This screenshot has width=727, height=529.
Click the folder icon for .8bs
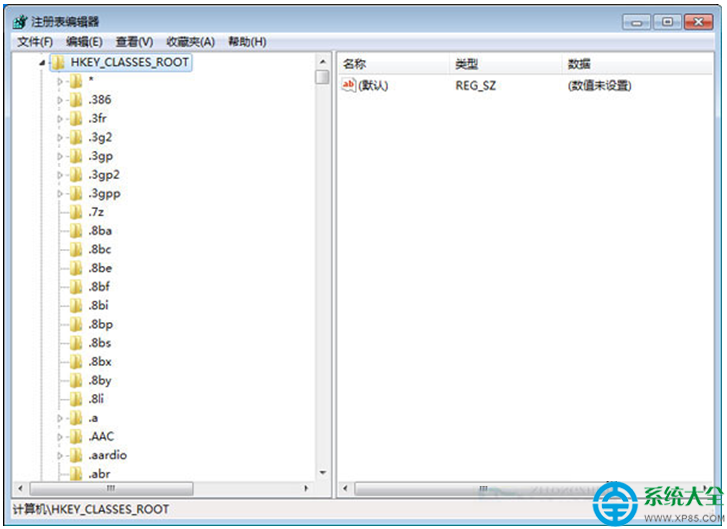coord(76,343)
